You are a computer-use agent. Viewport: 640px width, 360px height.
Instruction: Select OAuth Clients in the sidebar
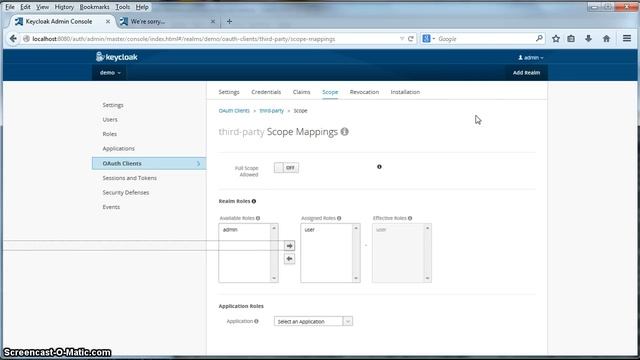click(x=149, y=163)
